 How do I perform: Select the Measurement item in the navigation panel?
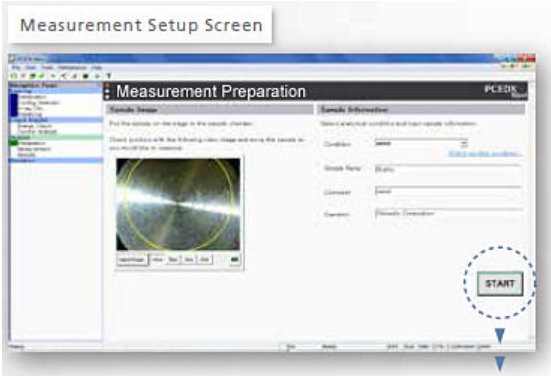34,149
